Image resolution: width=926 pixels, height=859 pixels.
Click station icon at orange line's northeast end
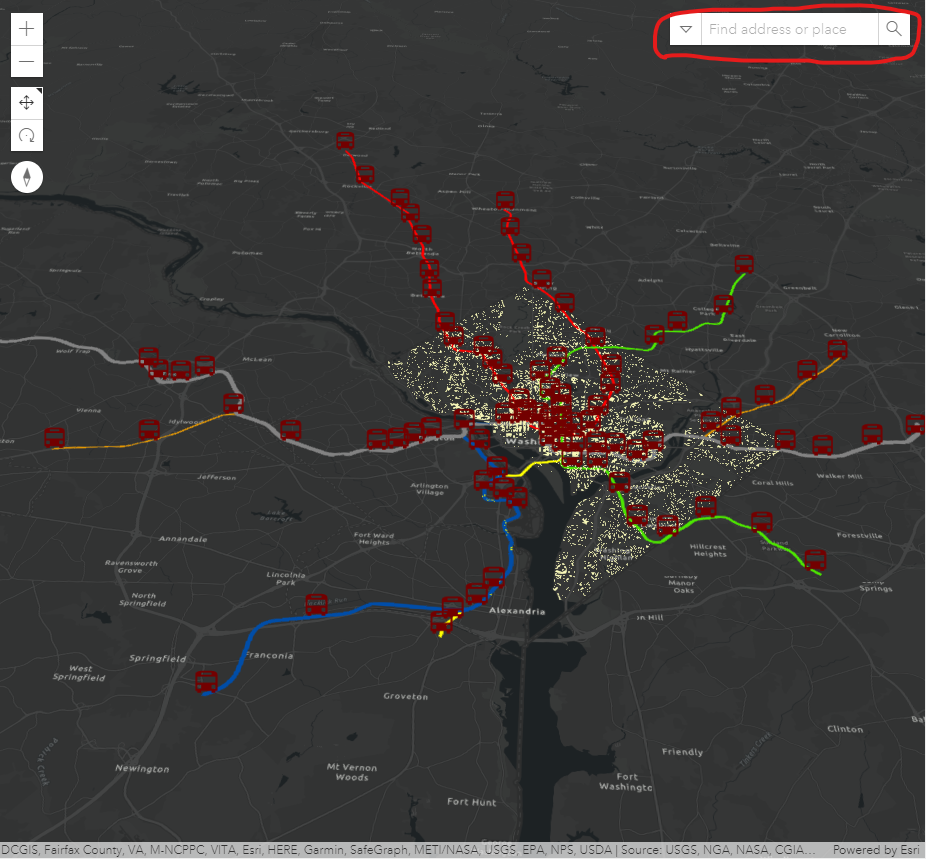[x=838, y=349]
